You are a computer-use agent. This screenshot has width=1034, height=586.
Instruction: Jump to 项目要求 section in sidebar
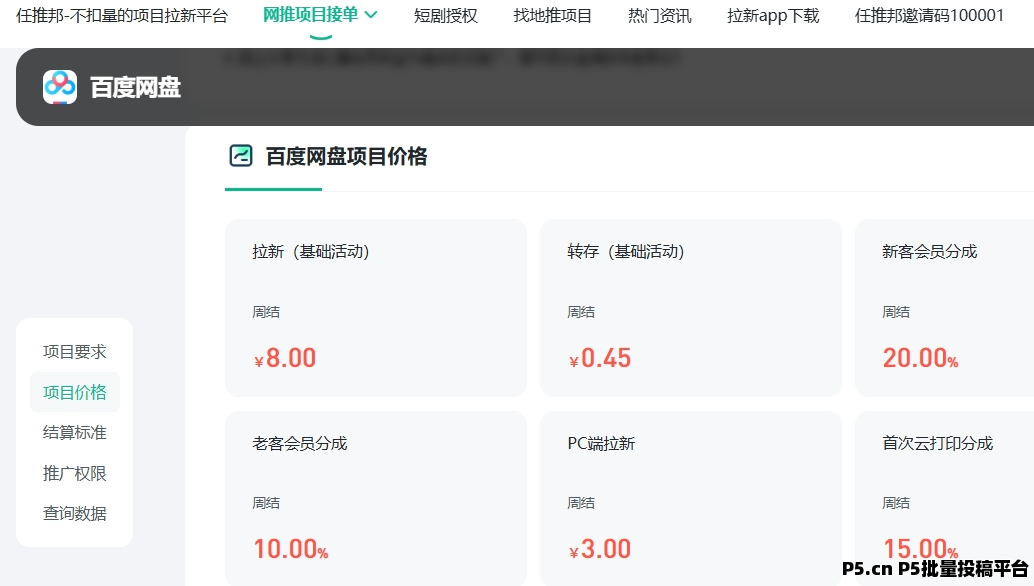[75, 352]
